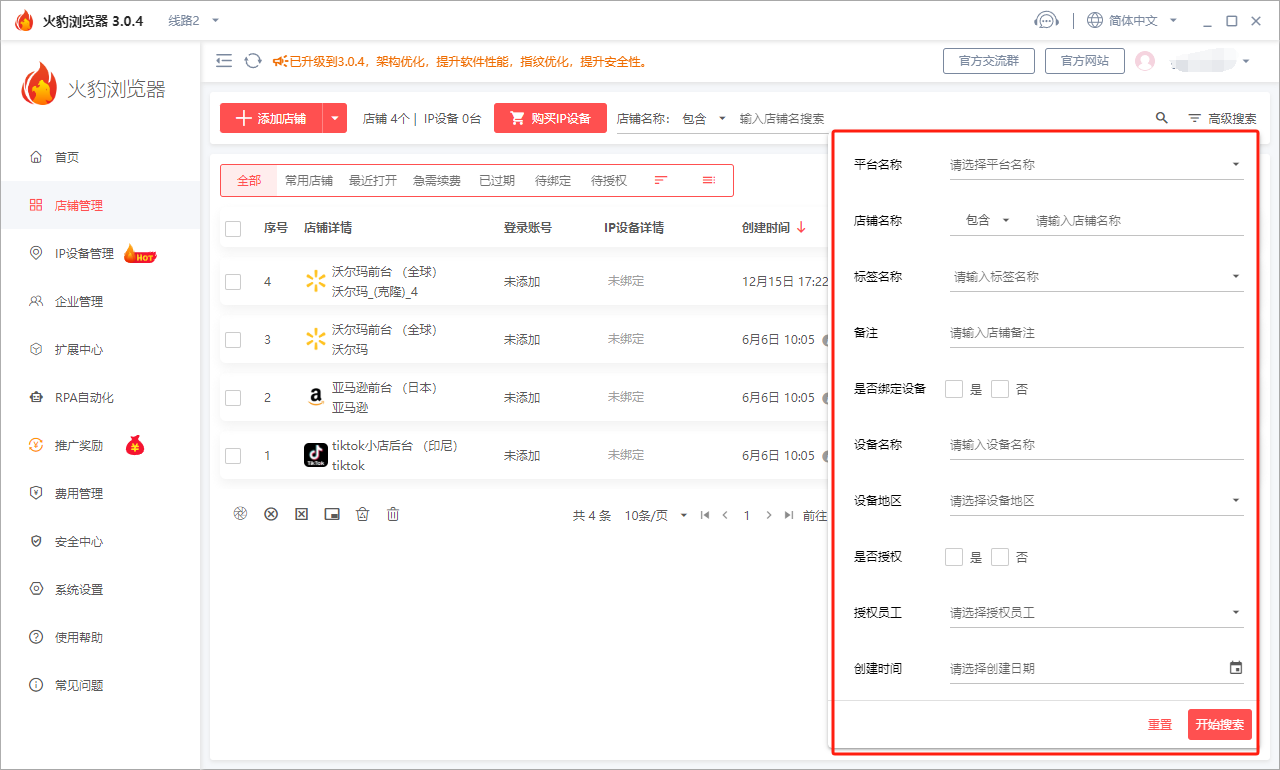Check 是 under 是否绑定设备
Image resolution: width=1280 pixels, height=770 pixels.
[953, 388]
